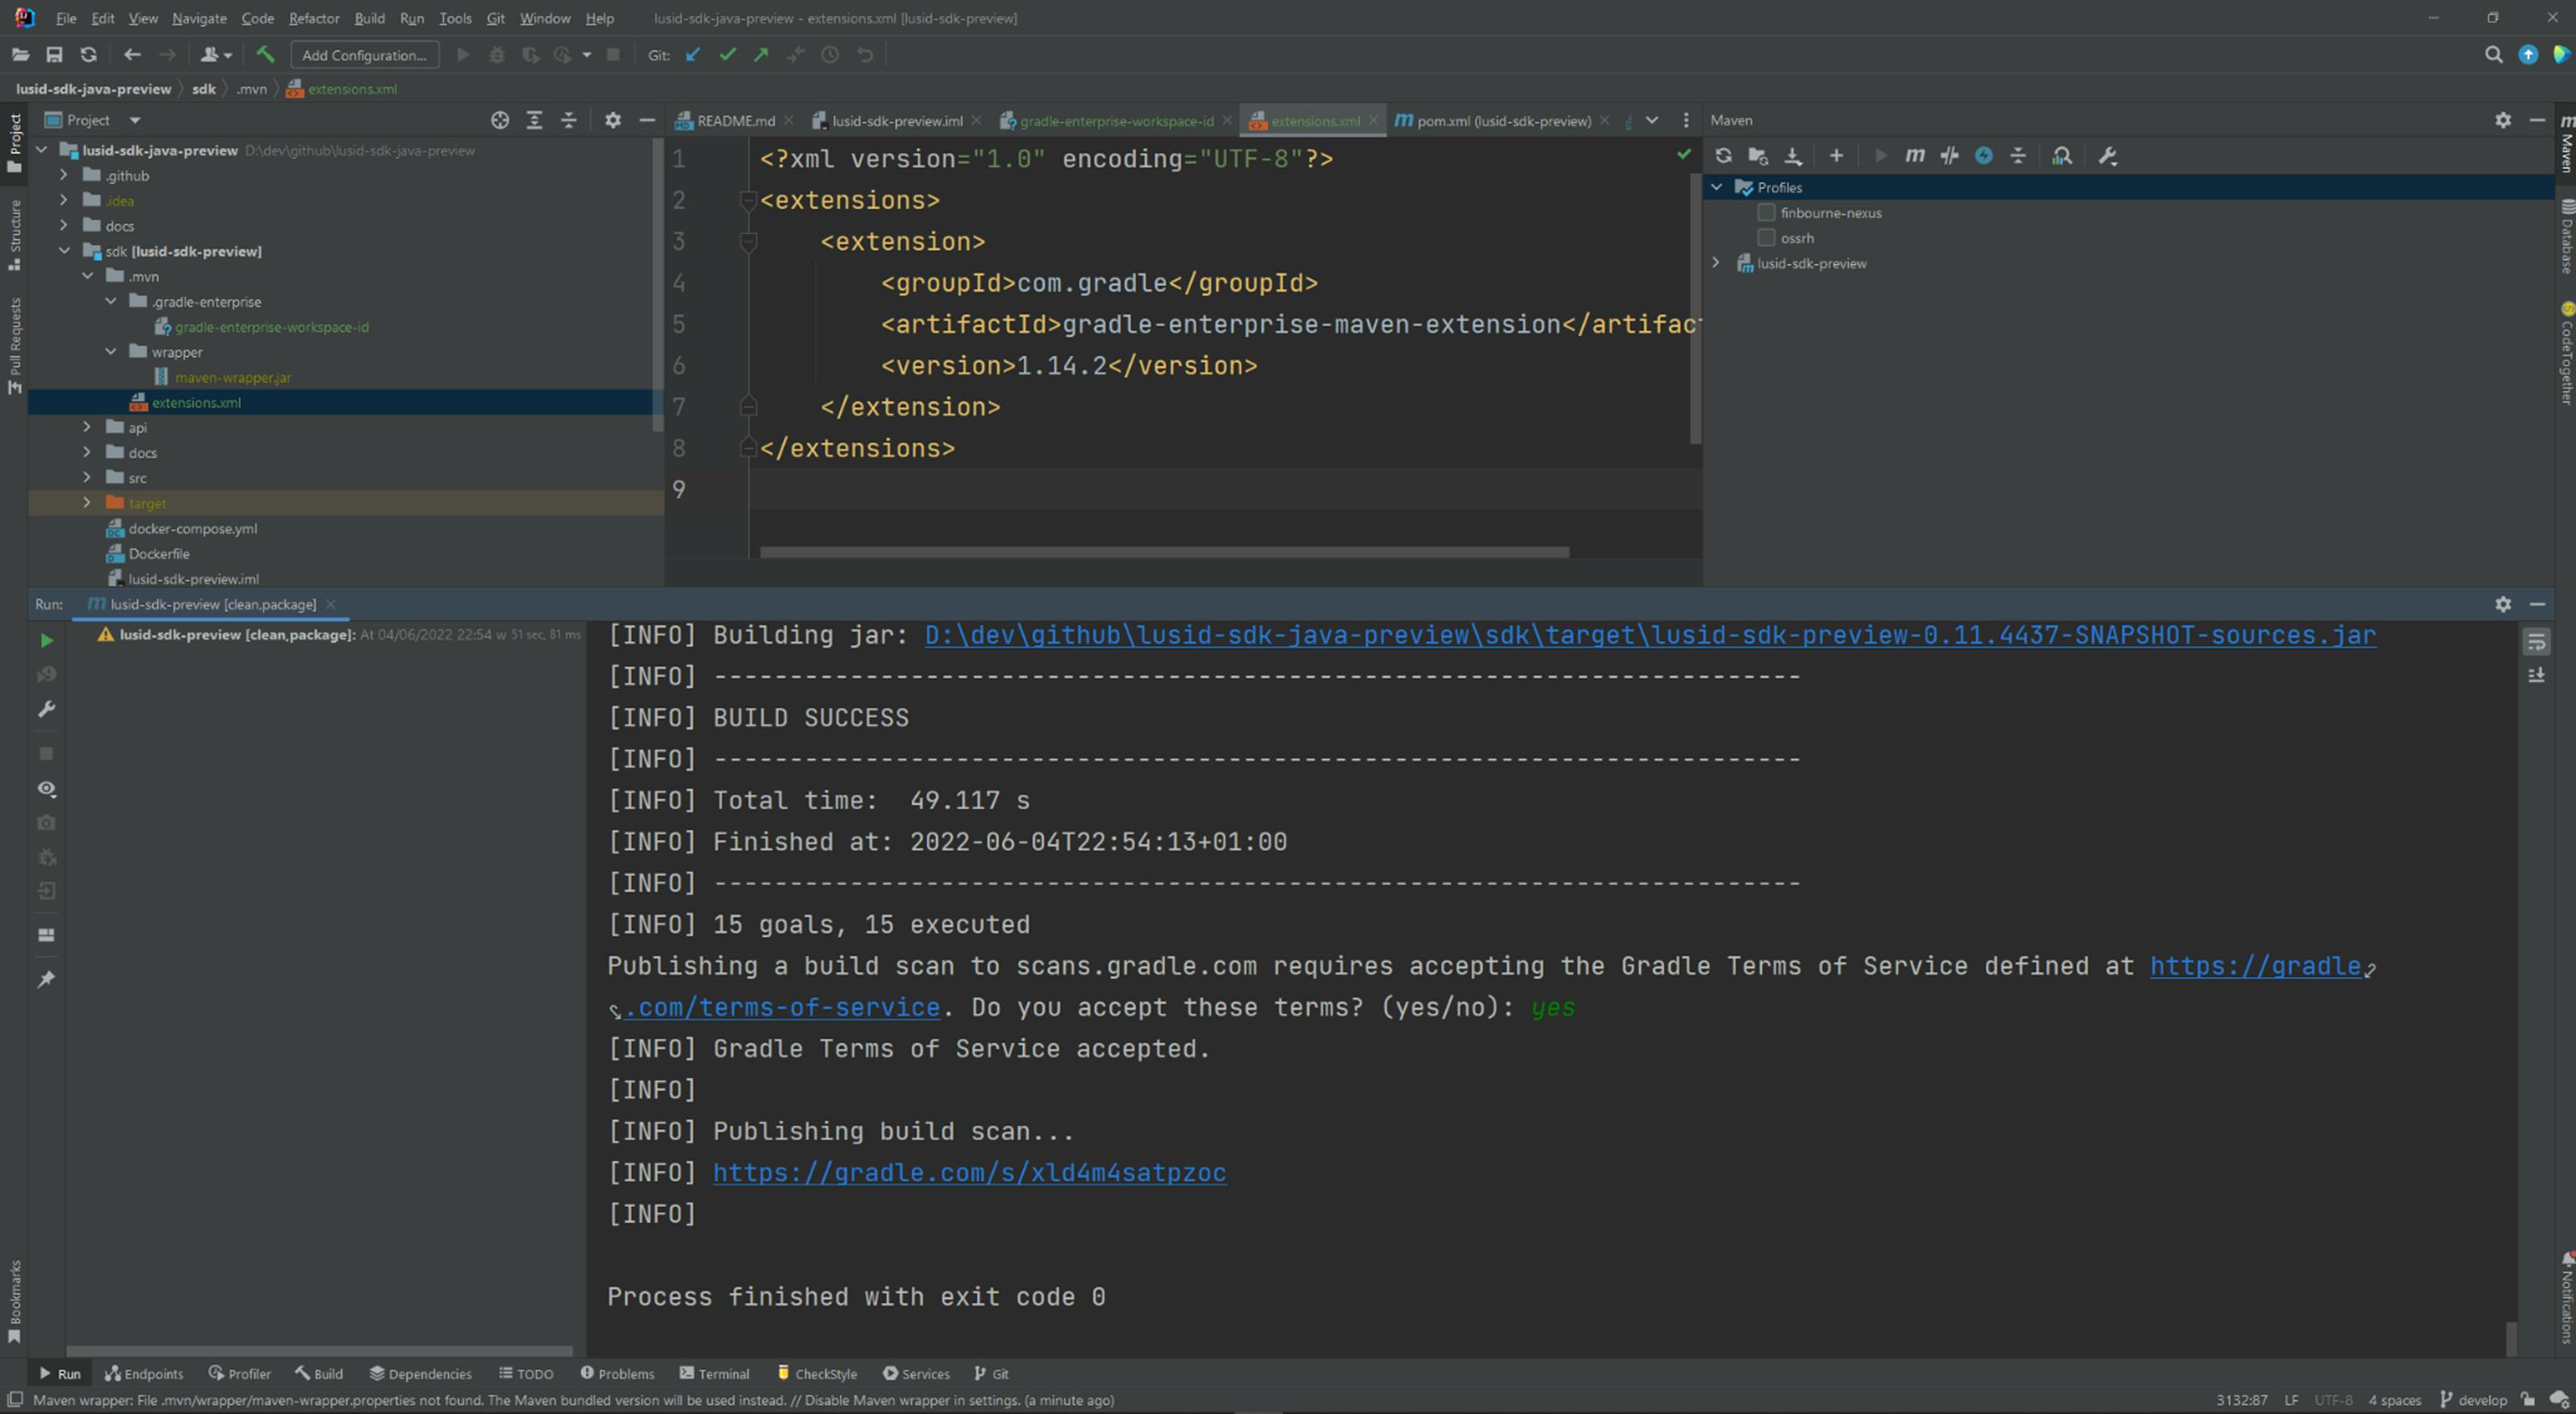Select maven-wrapper.jar in project tree

pyautogui.click(x=233, y=377)
